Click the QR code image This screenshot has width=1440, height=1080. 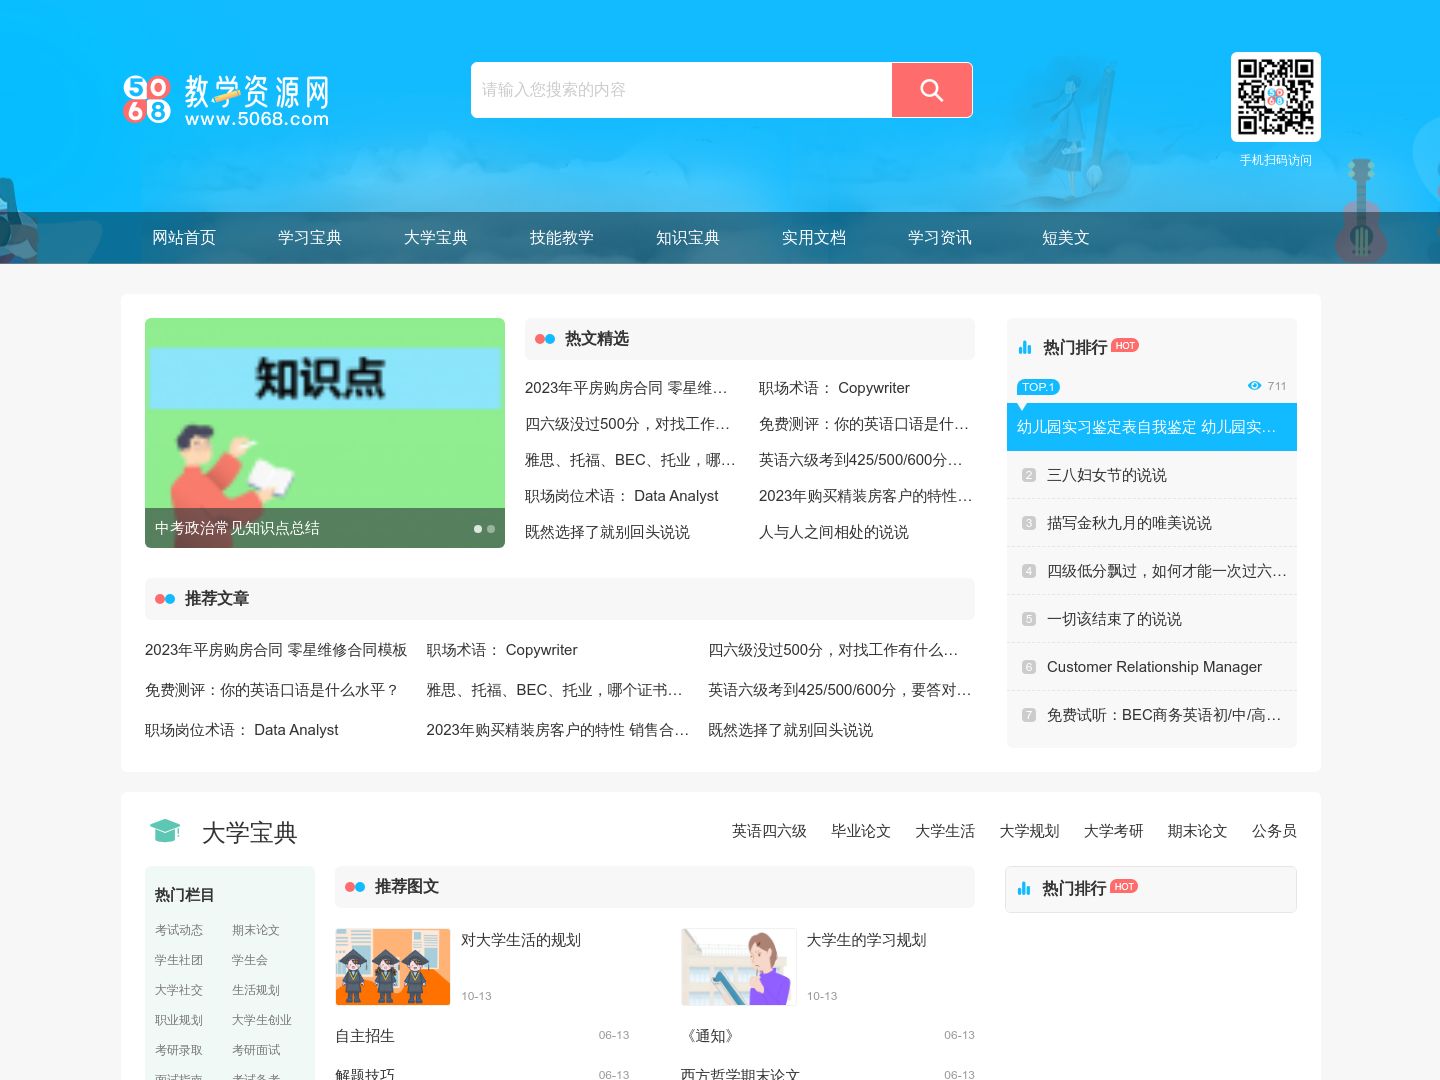[x=1275, y=97]
